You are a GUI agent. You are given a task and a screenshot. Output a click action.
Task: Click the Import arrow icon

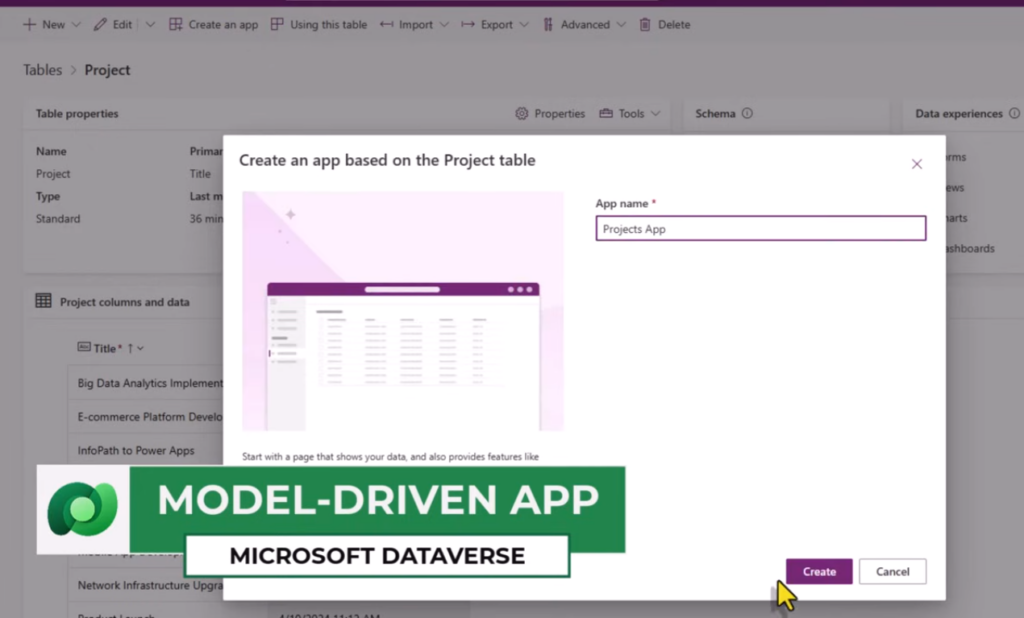387,24
